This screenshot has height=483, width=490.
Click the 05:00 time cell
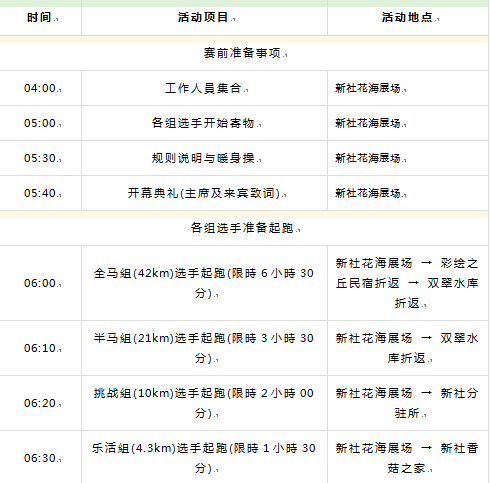(x=40, y=123)
